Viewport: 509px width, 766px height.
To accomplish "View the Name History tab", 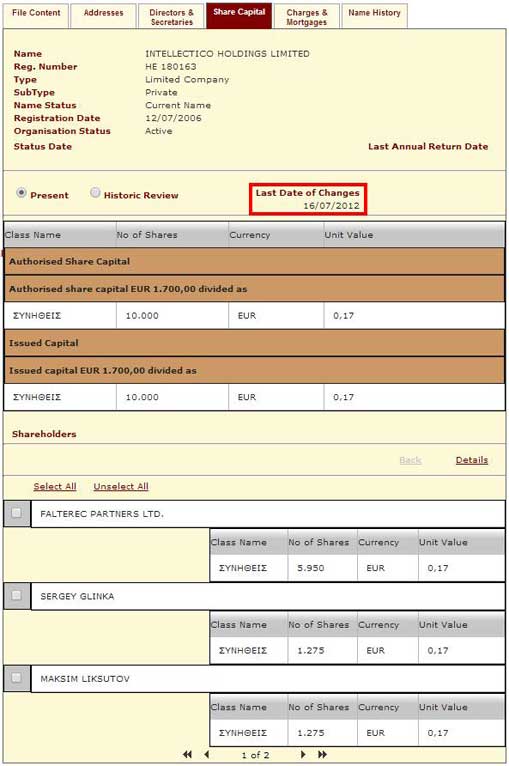I will [x=374, y=16].
